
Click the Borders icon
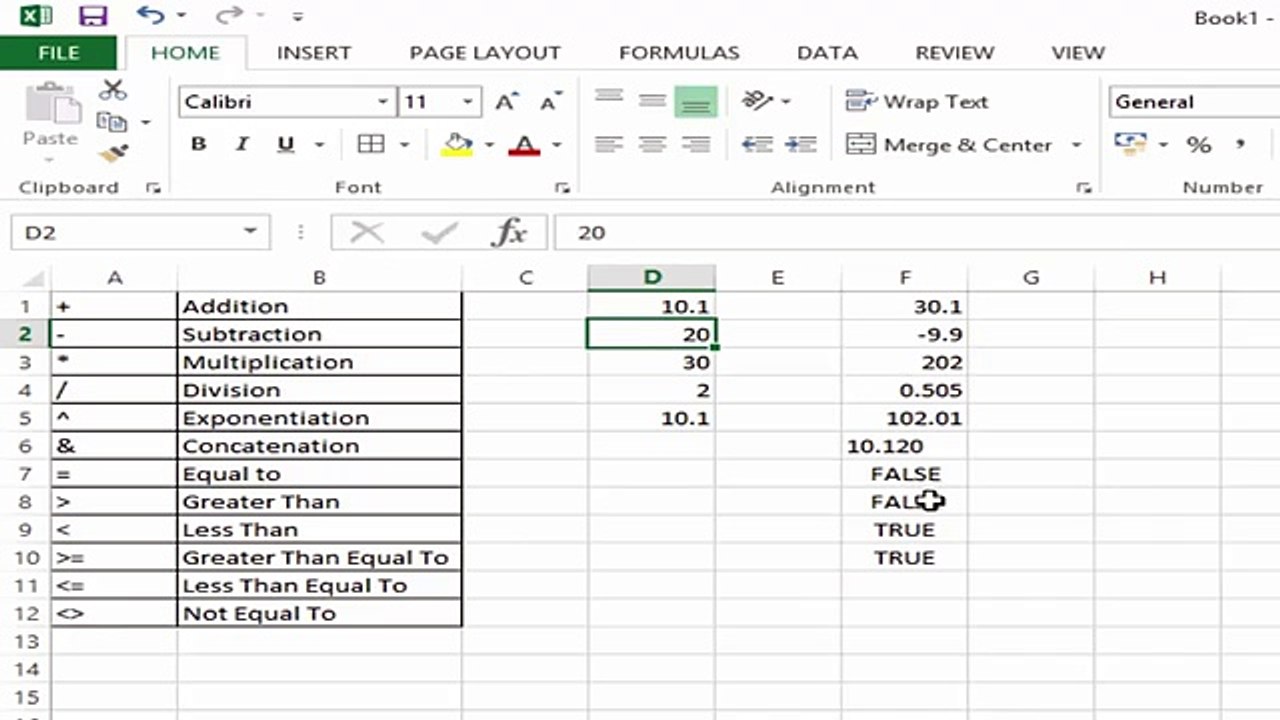[x=371, y=145]
